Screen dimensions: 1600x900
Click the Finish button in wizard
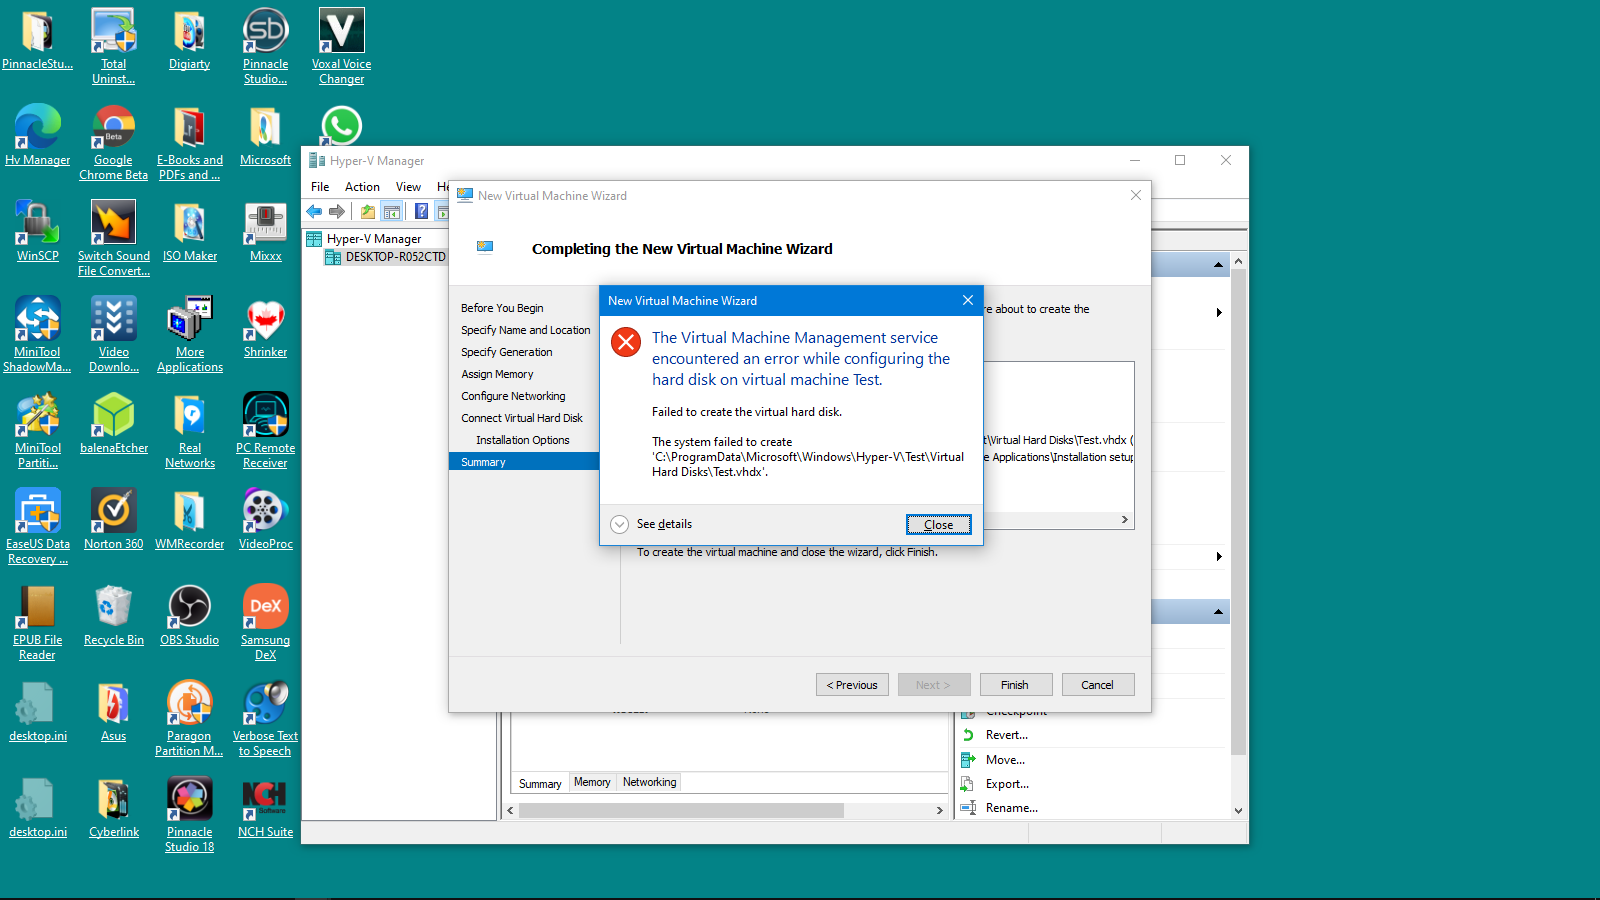(x=1016, y=685)
